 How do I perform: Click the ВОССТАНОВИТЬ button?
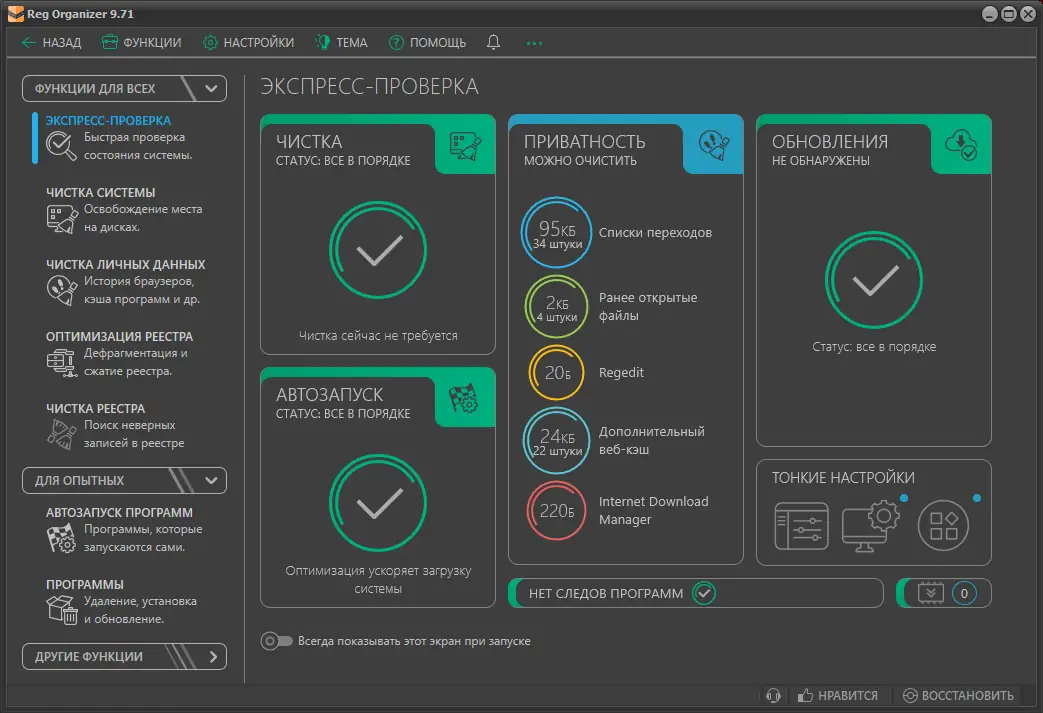958,695
